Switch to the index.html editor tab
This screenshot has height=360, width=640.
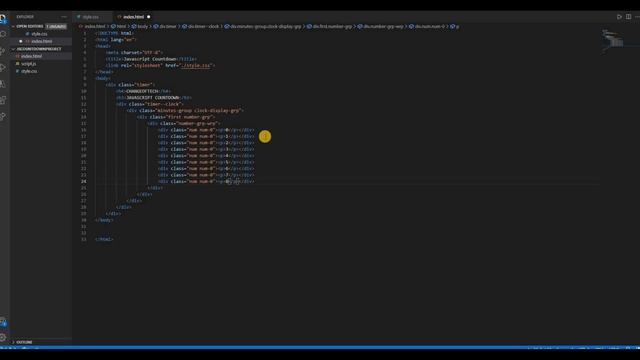(x=133, y=17)
